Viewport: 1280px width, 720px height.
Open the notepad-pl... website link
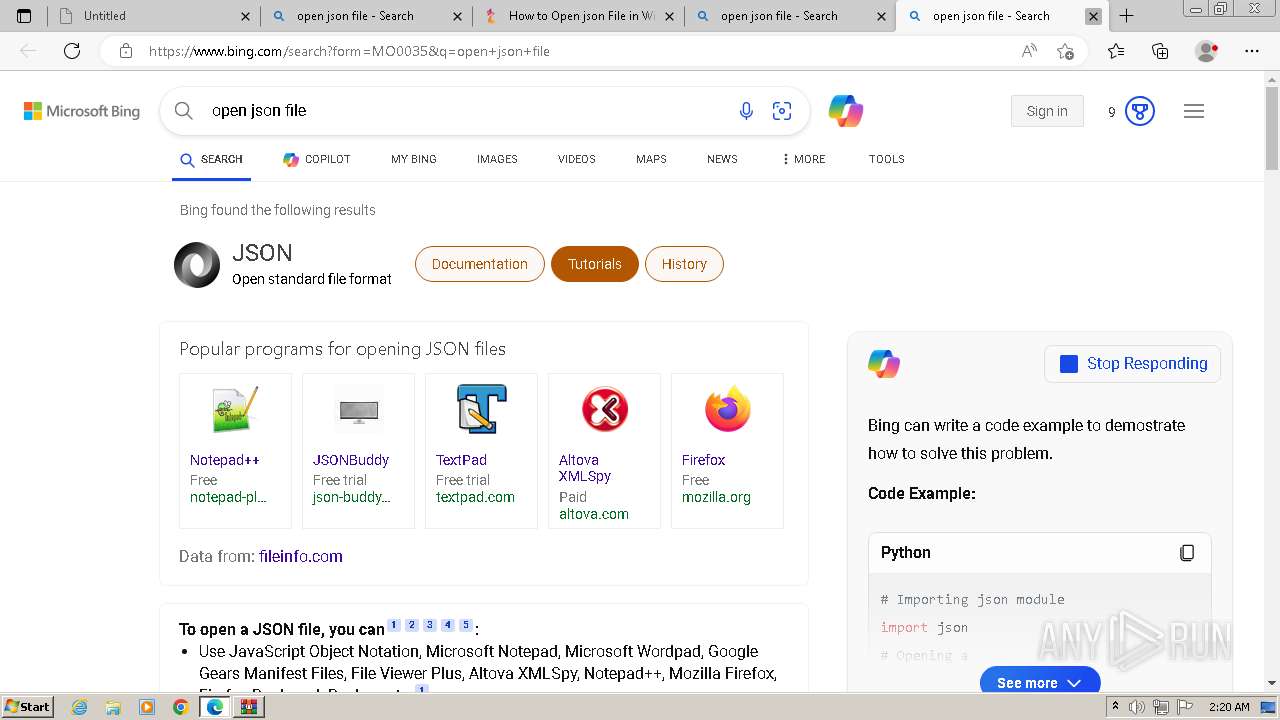pyautogui.click(x=228, y=497)
